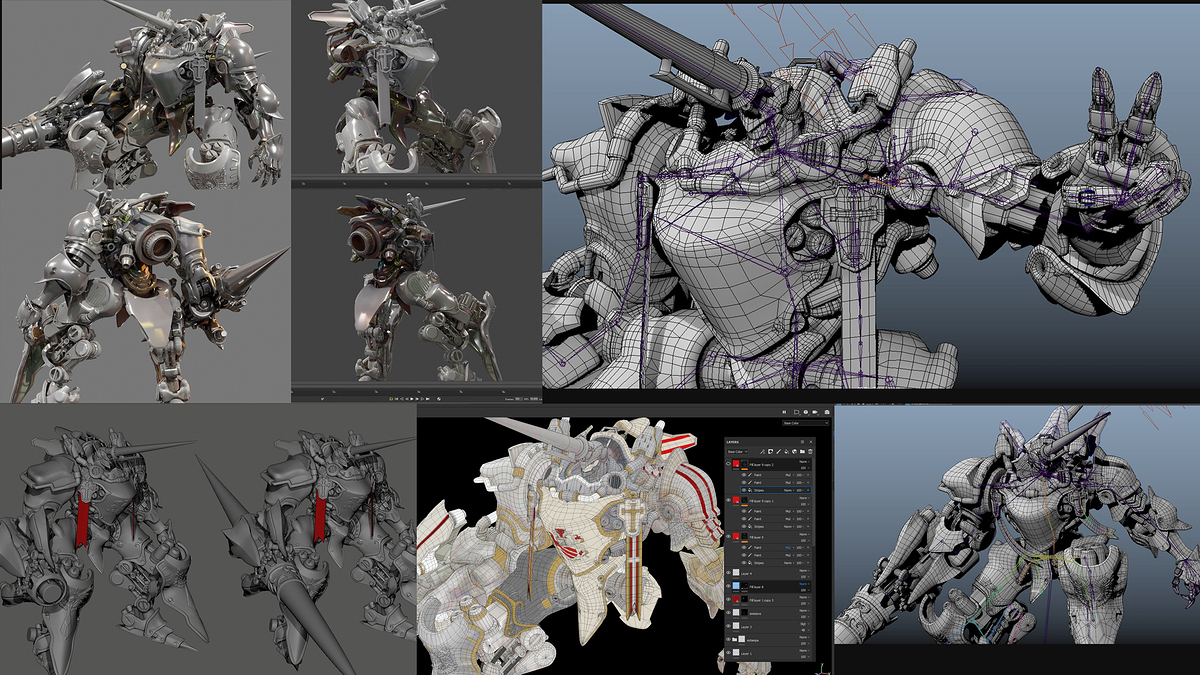
Task: Hide Layer 1 using its eye icon
Action: (728, 651)
